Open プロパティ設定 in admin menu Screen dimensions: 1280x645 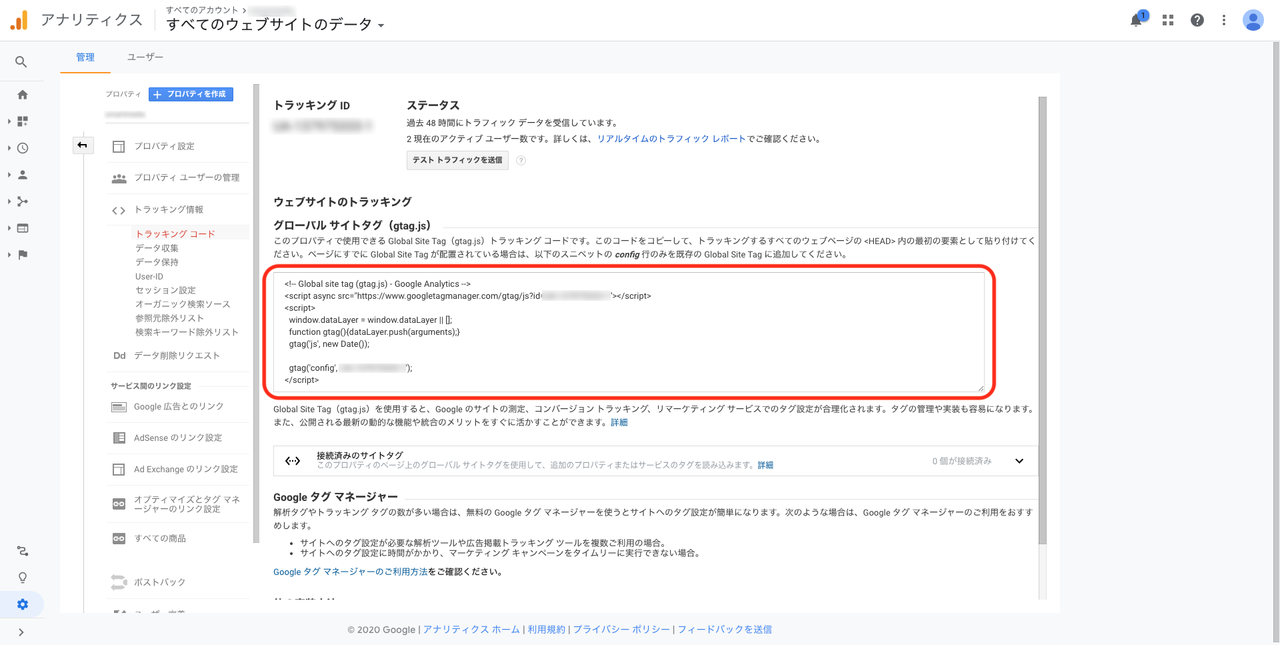(x=164, y=146)
